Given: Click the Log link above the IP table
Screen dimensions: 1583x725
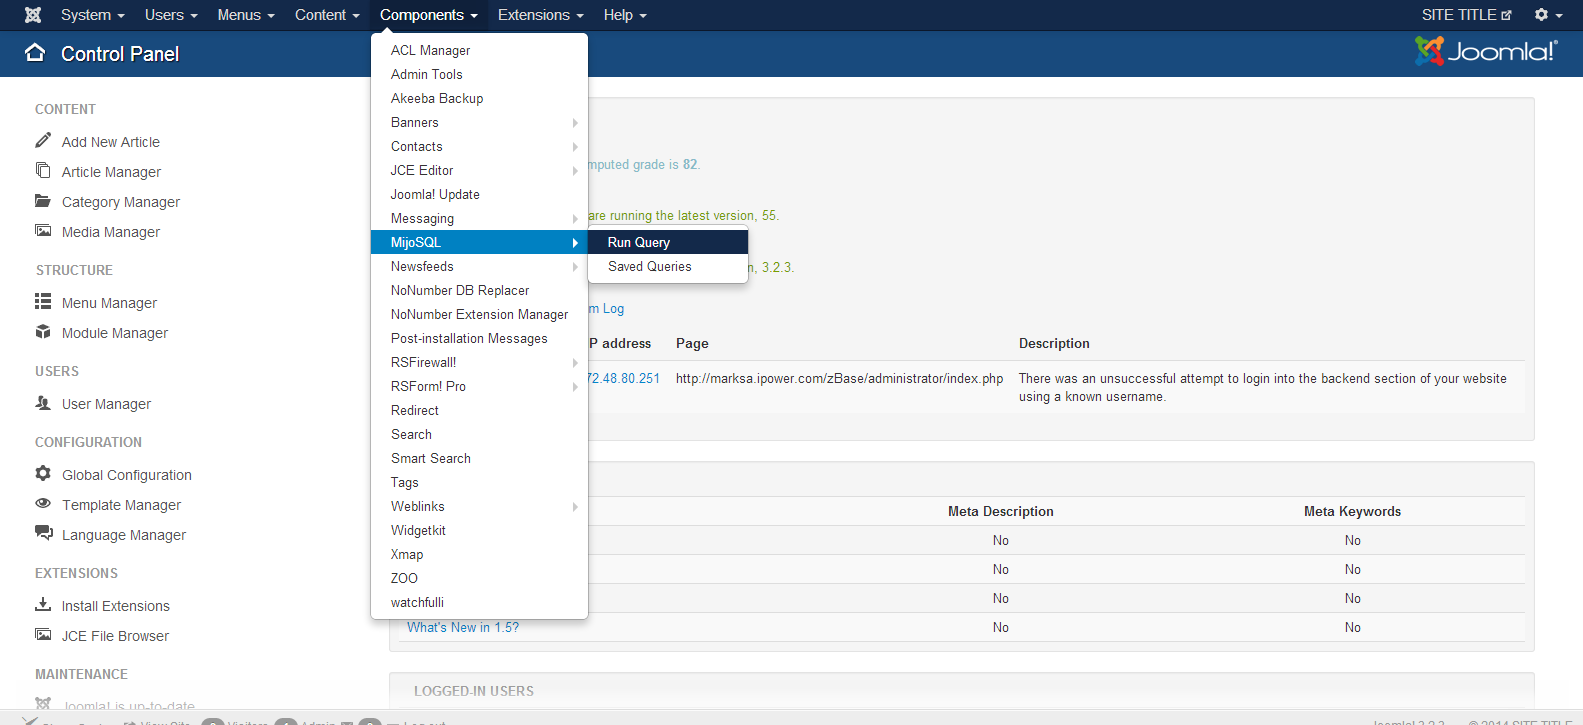Looking at the screenshot, I should 613,308.
